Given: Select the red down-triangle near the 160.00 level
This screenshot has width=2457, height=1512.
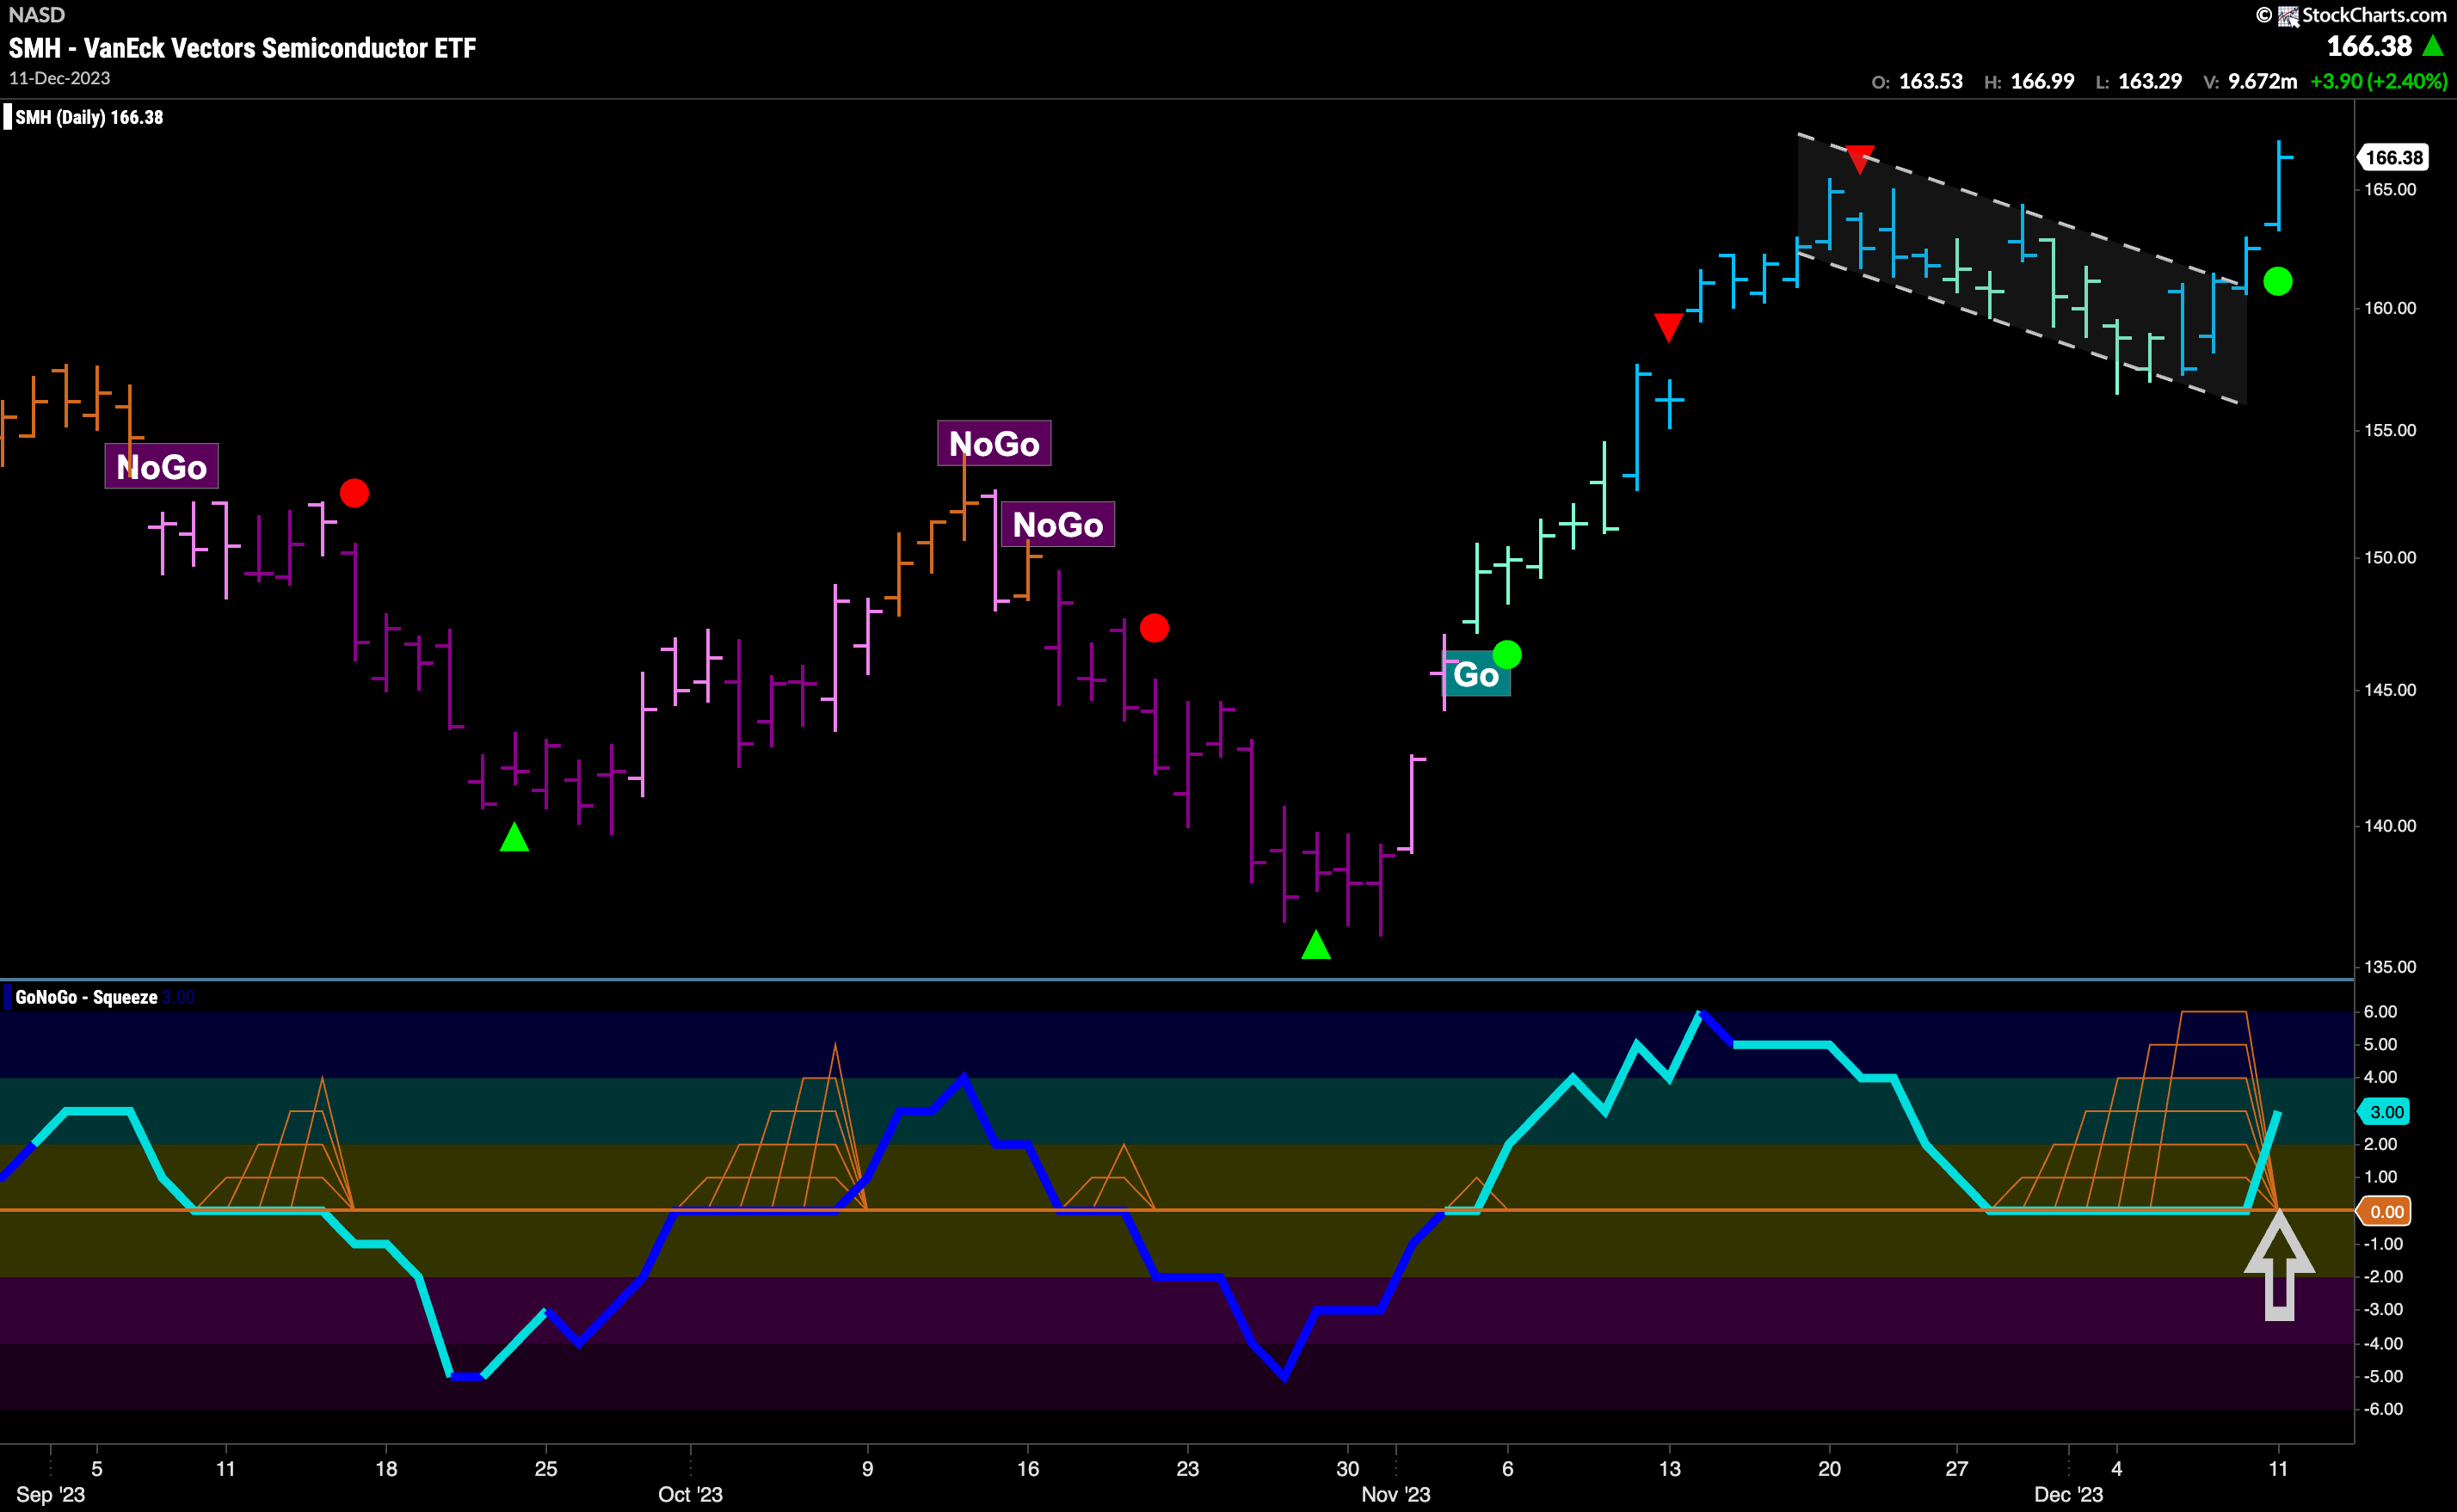Looking at the screenshot, I should (1668, 327).
